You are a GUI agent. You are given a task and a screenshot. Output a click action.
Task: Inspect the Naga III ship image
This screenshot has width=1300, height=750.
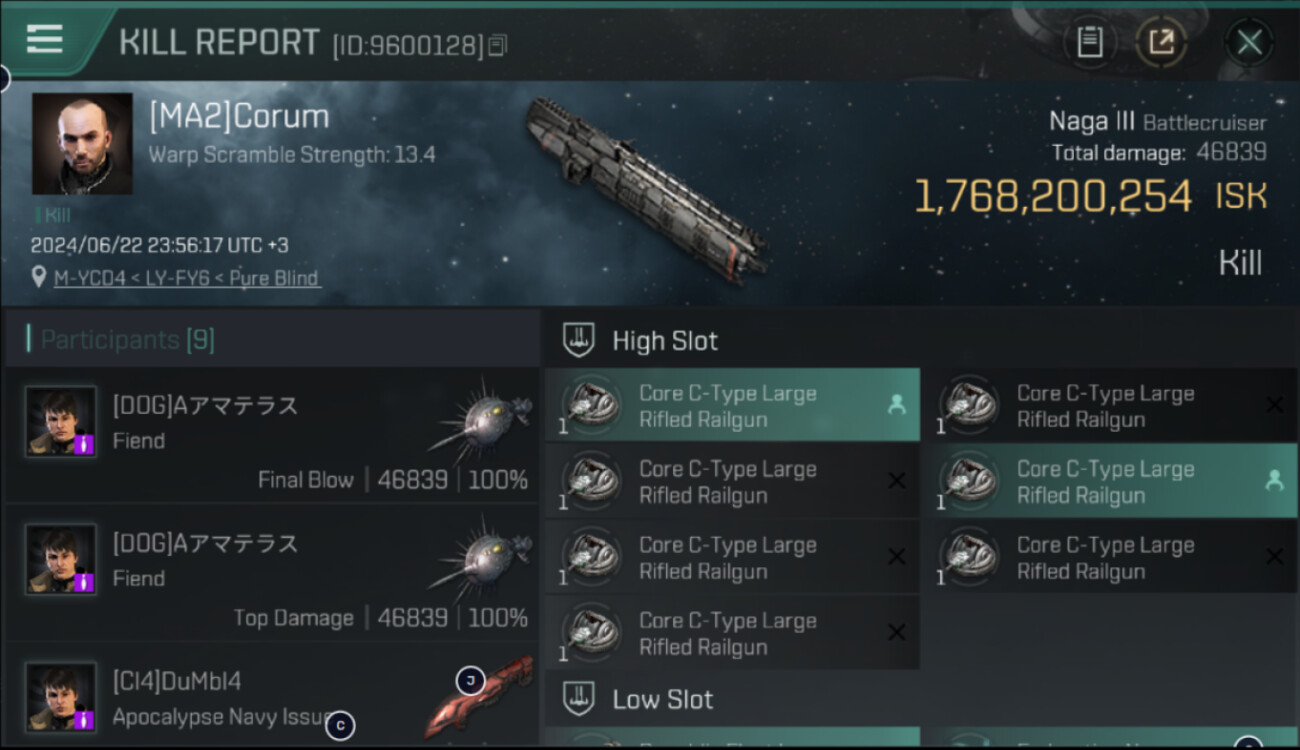pyautogui.click(x=647, y=188)
